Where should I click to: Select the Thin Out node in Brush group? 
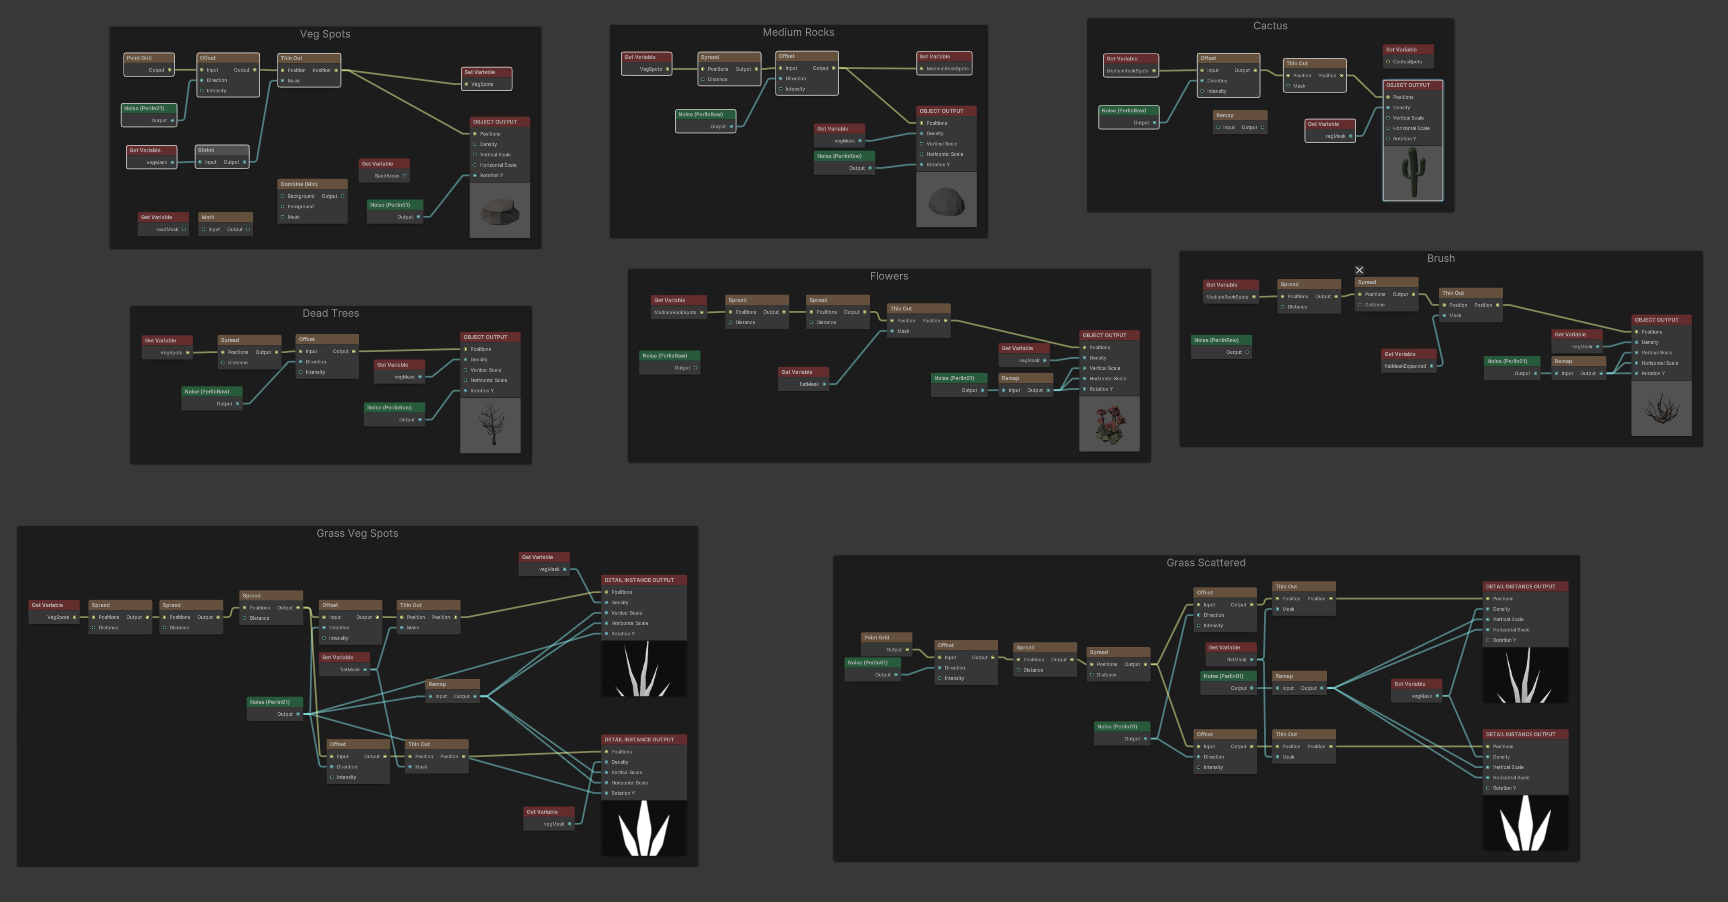[x=1471, y=305]
